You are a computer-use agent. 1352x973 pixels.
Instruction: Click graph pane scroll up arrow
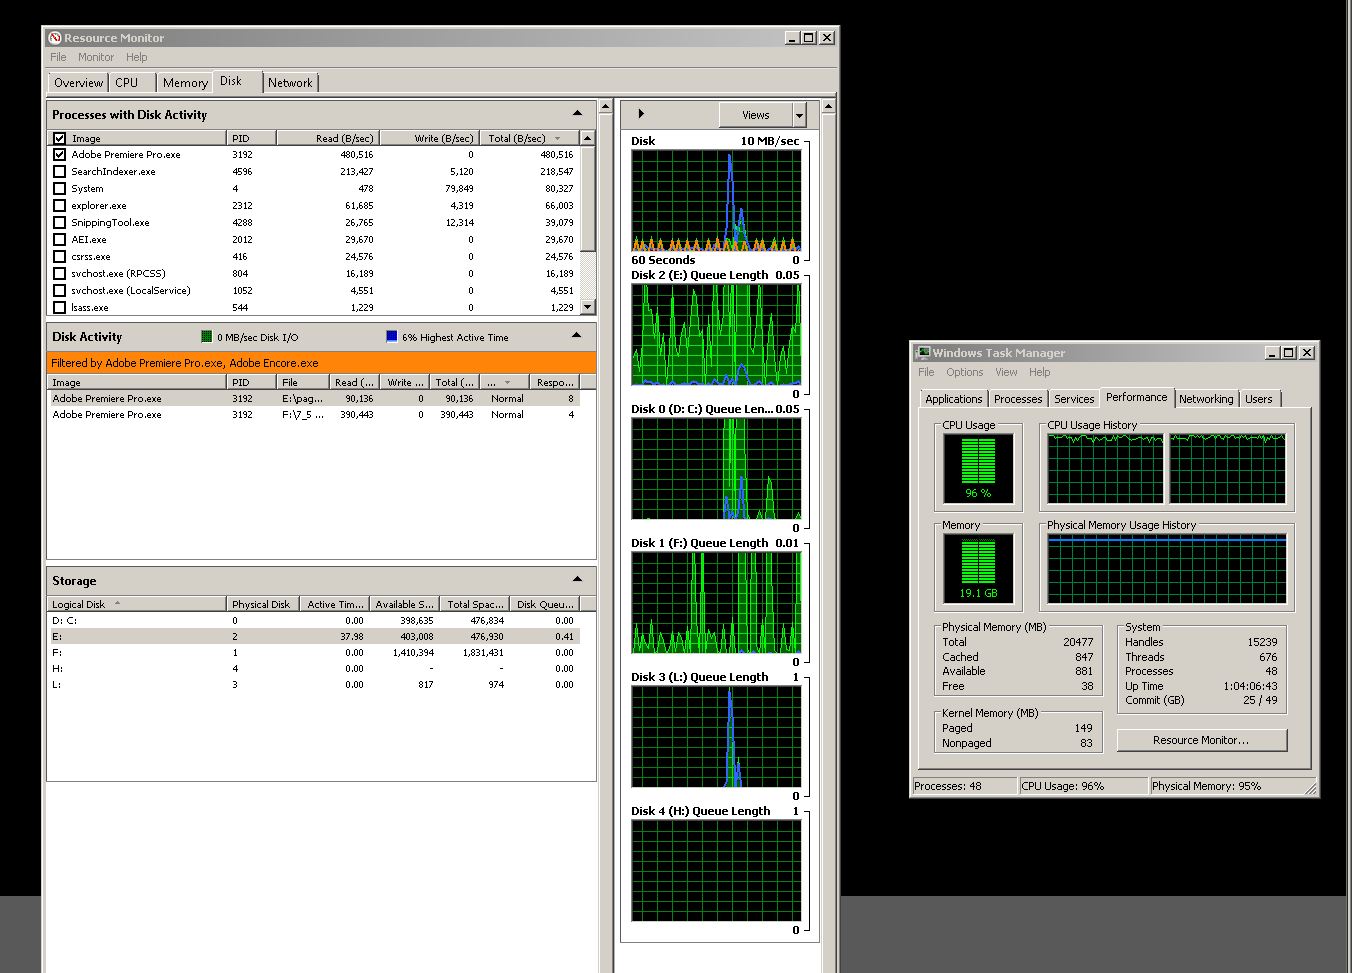tap(827, 106)
